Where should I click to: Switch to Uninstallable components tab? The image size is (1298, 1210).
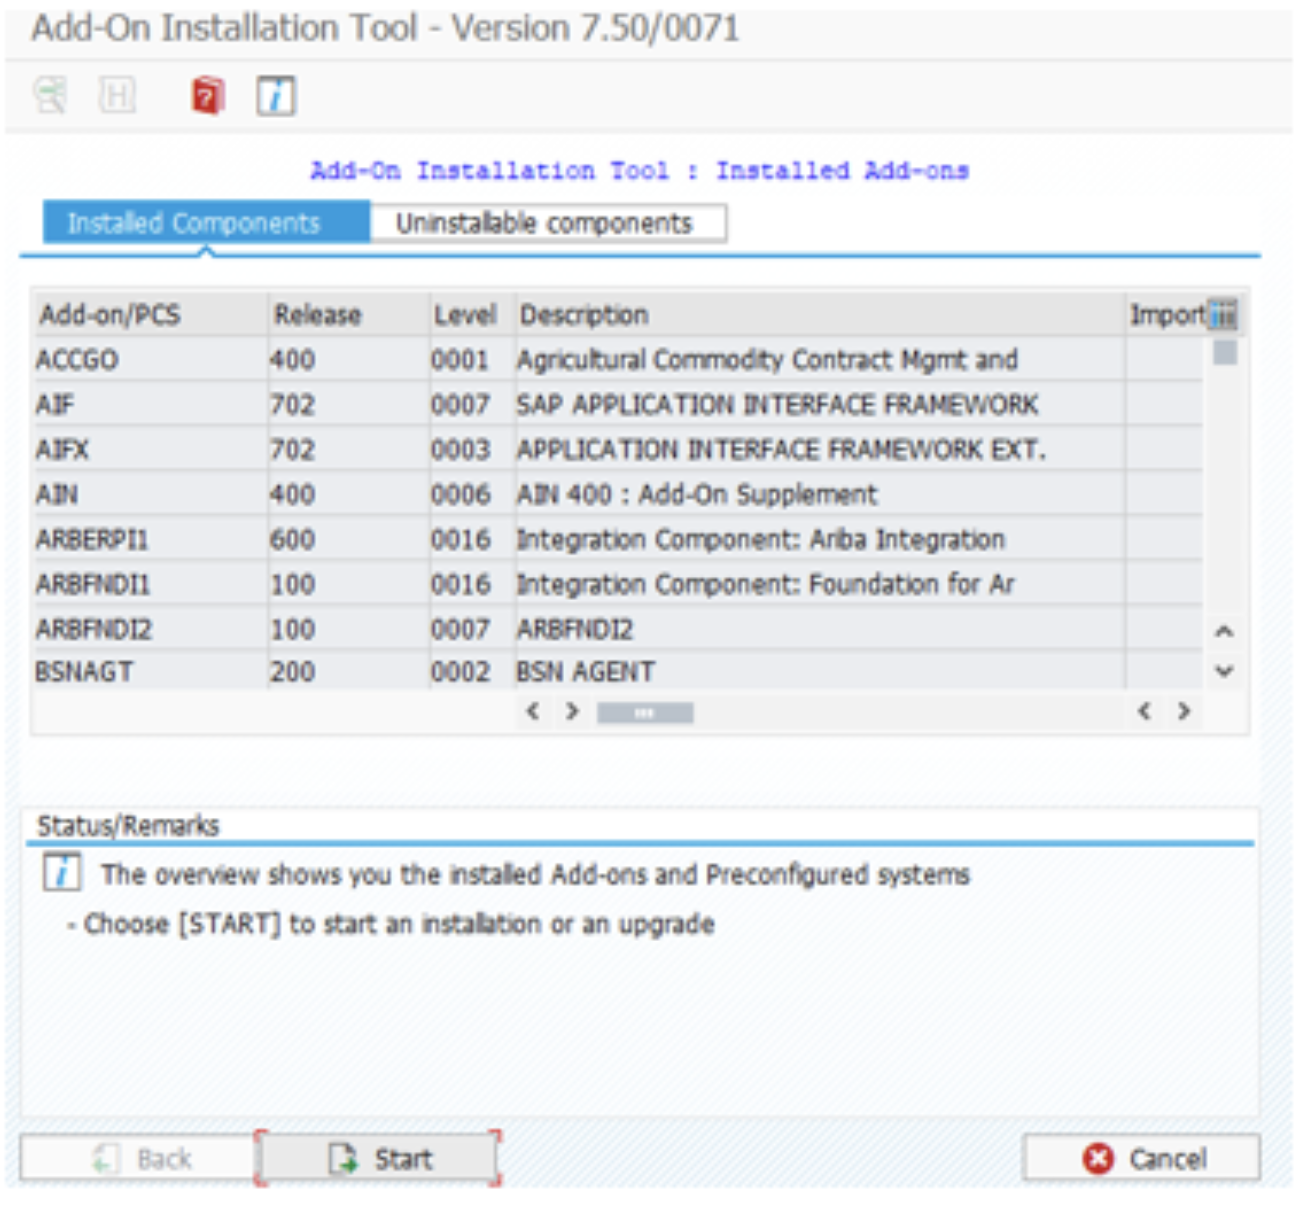point(546,223)
